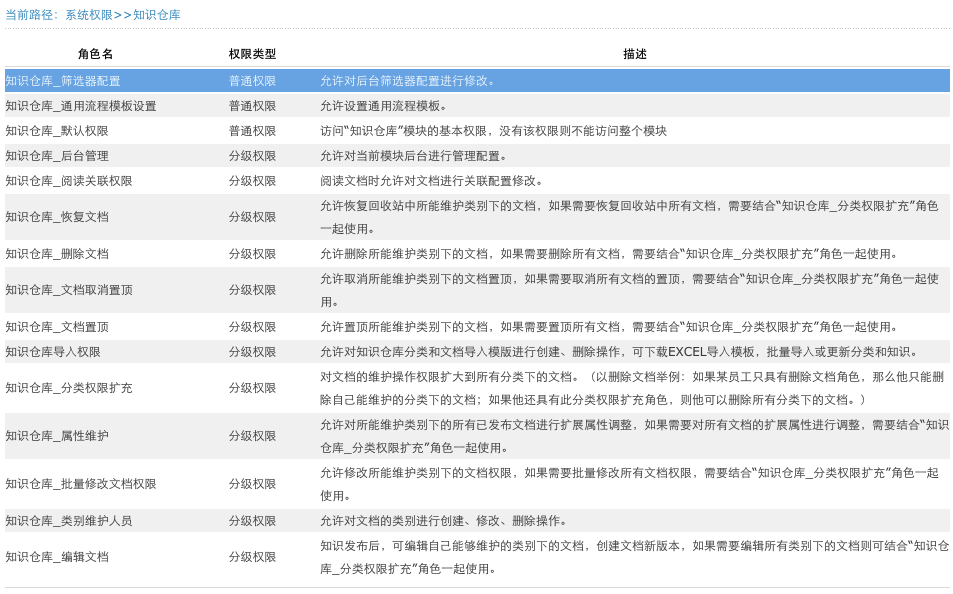Click description 允许对当前模块后台进行管理配置
953x594 pixels.
pos(414,156)
